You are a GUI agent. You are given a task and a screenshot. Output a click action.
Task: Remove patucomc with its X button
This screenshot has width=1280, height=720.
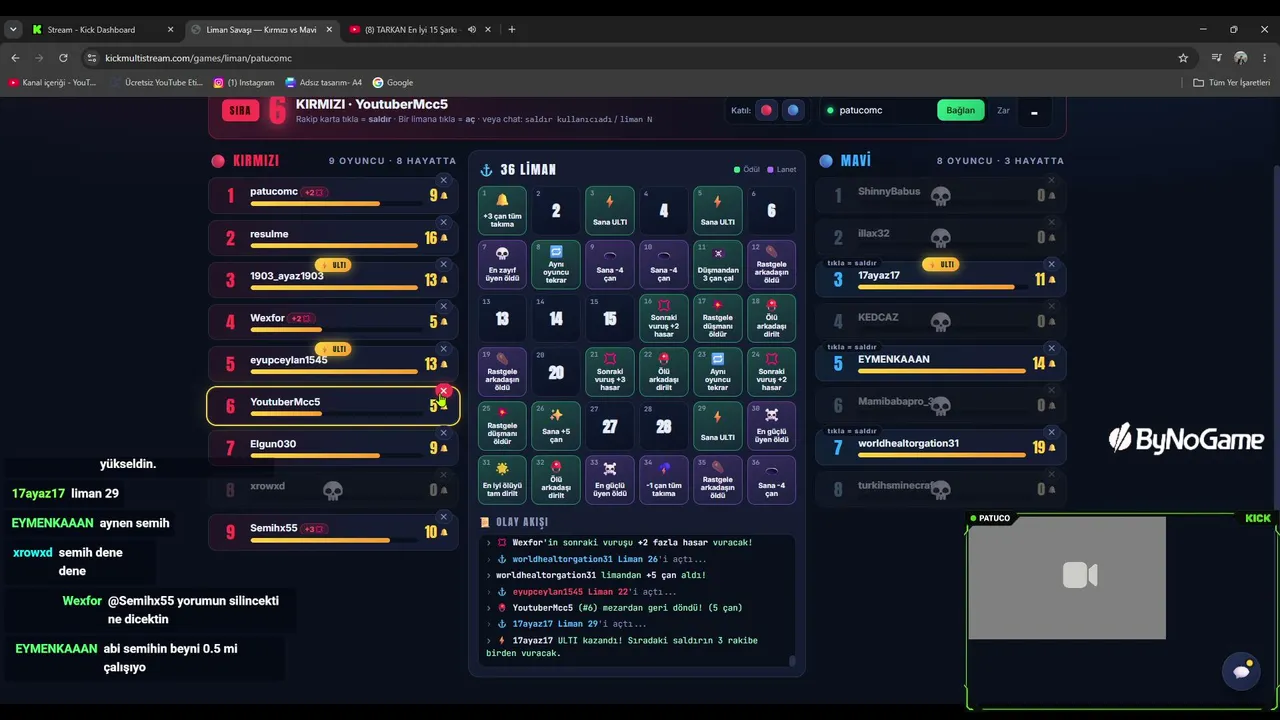pos(444,180)
